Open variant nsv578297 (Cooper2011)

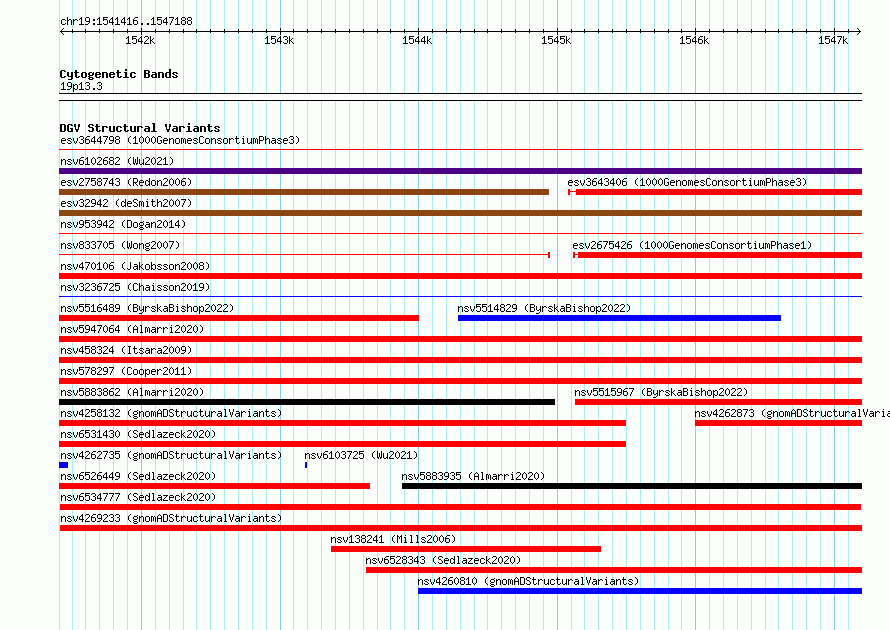click(x=126, y=371)
